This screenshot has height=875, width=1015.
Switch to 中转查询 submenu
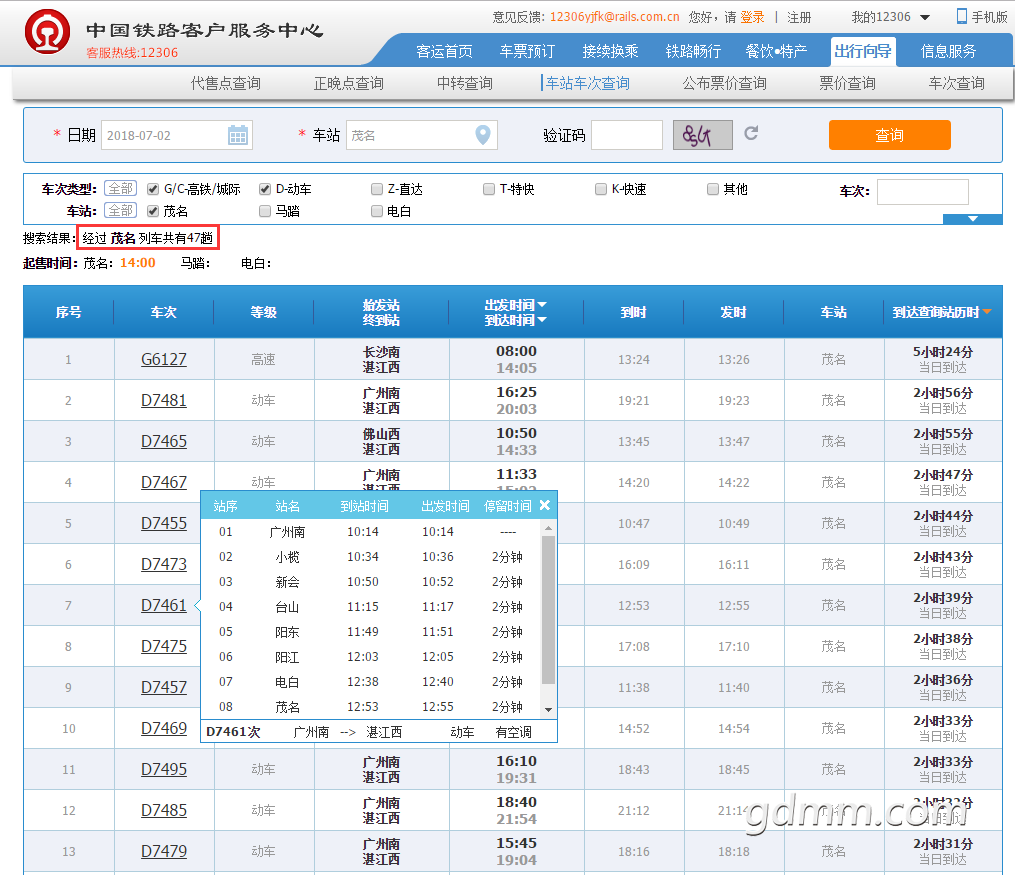coord(464,83)
